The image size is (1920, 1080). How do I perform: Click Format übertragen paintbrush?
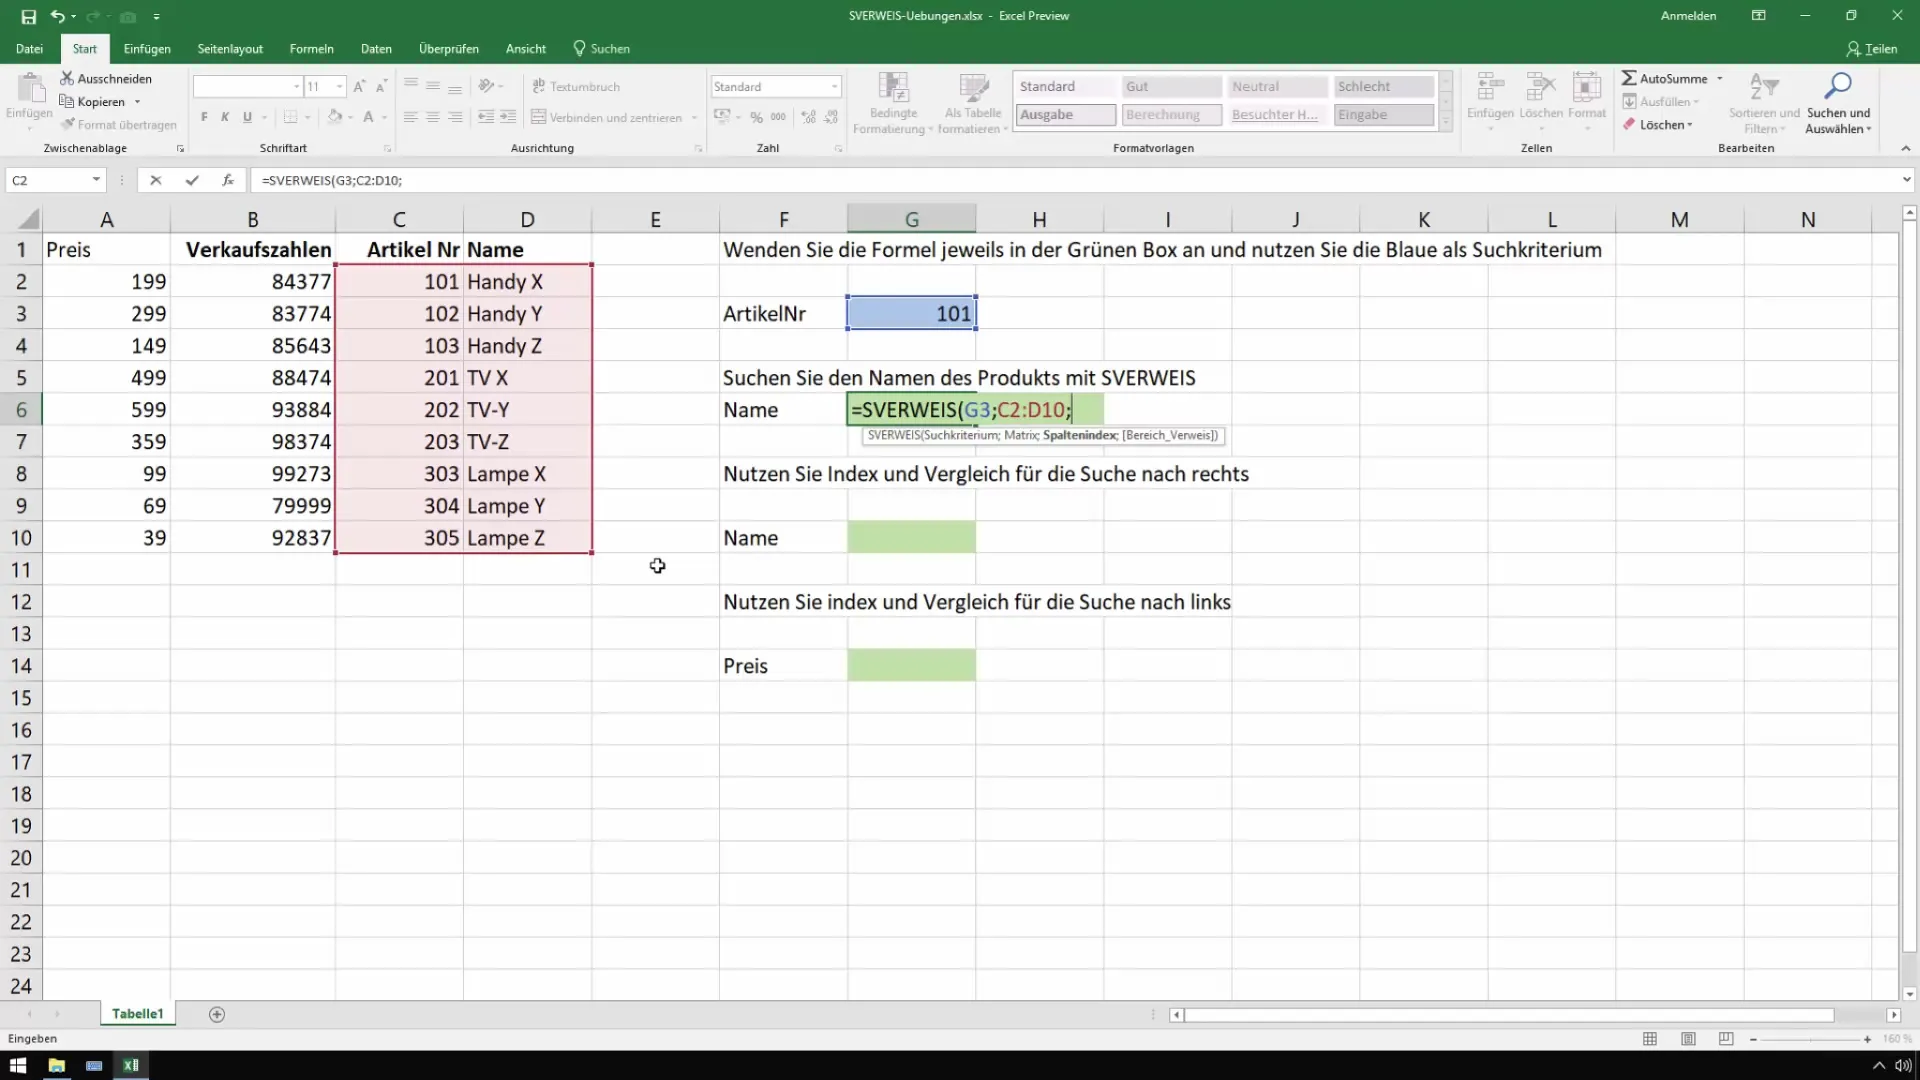click(x=118, y=125)
